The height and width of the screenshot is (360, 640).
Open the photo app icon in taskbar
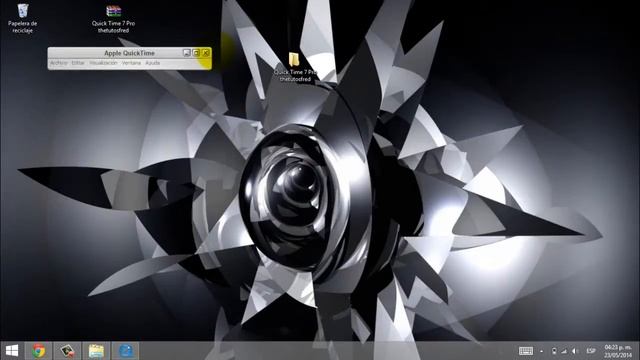67,351
